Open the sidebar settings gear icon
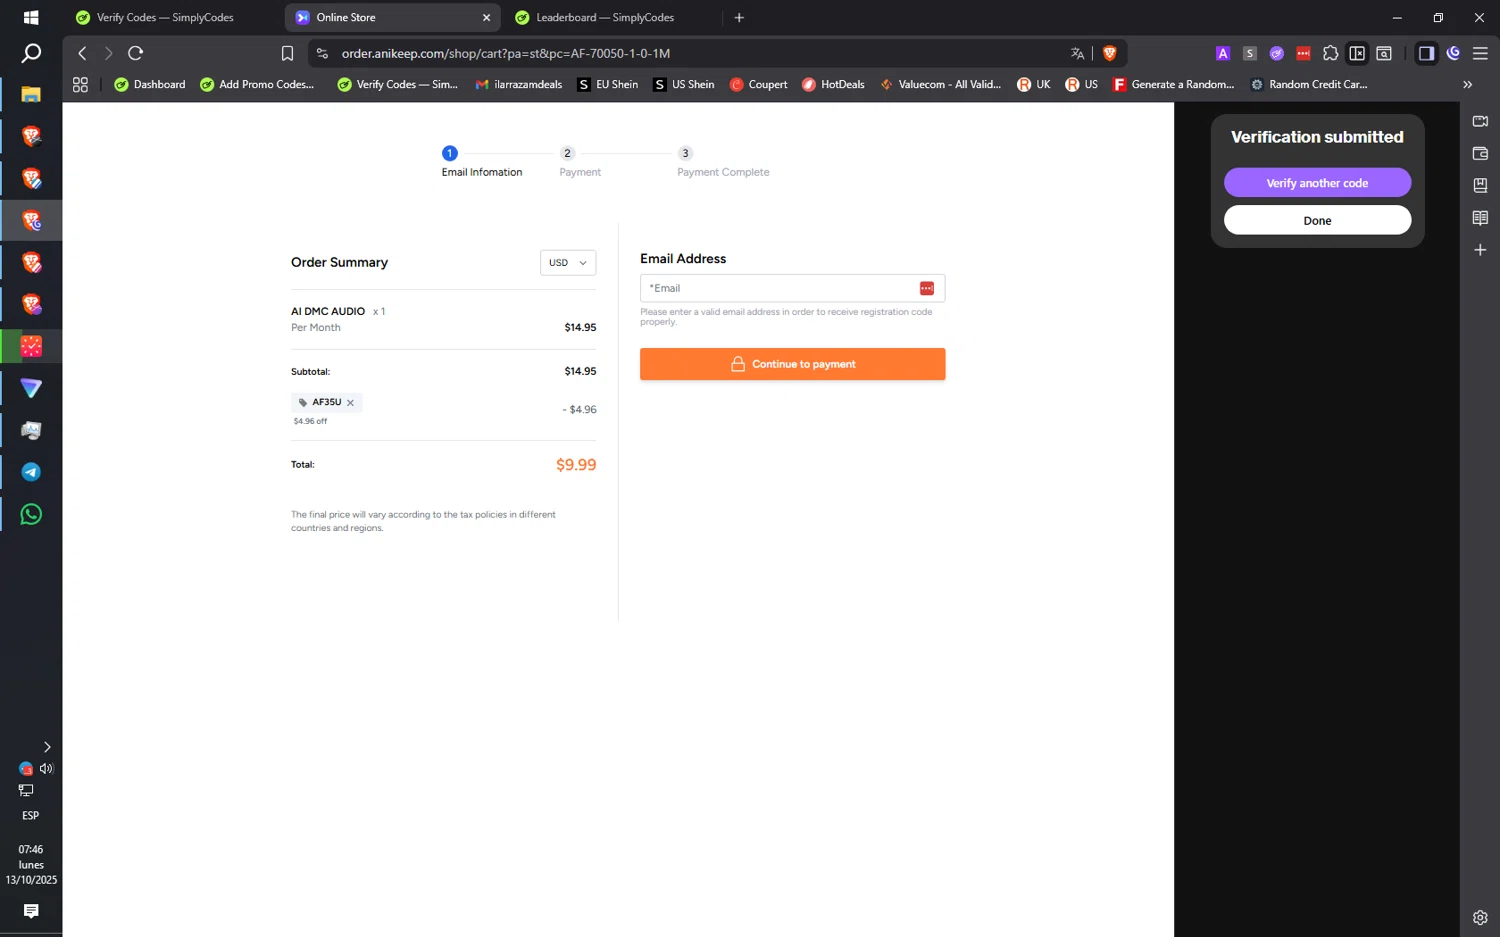Image resolution: width=1500 pixels, height=937 pixels. (x=1480, y=917)
